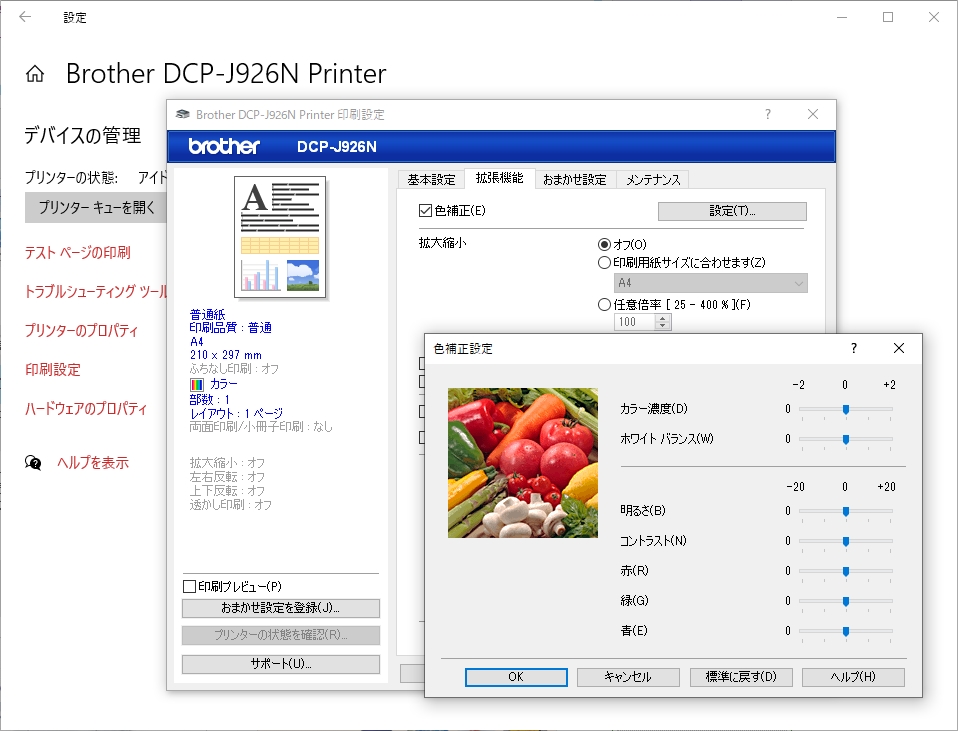Enable the 印刷プレビュー checkbox
958x731 pixels.
pyautogui.click(x=189, y=587)
